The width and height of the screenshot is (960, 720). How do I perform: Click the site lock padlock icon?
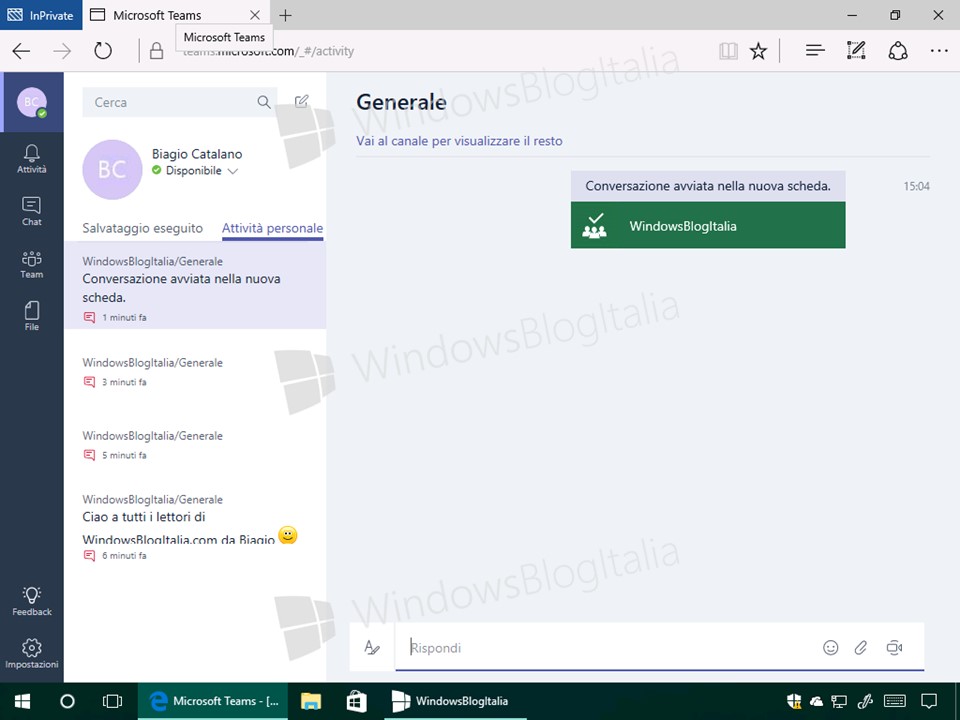[x=157, y=51]
